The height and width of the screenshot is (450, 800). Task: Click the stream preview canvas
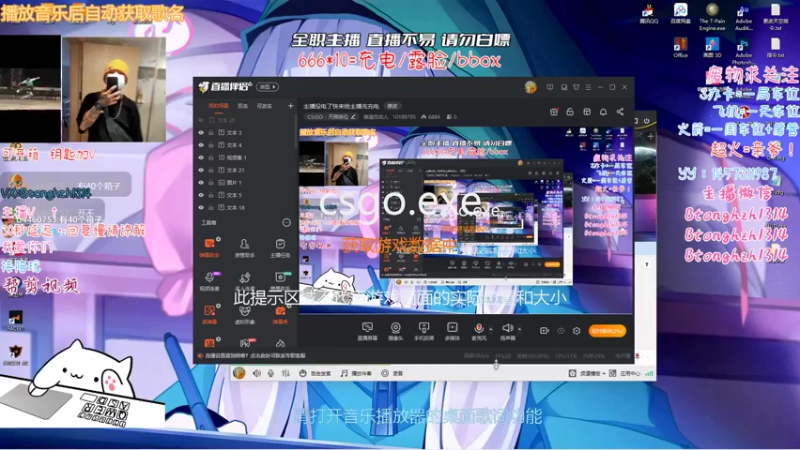click(465, 219)
